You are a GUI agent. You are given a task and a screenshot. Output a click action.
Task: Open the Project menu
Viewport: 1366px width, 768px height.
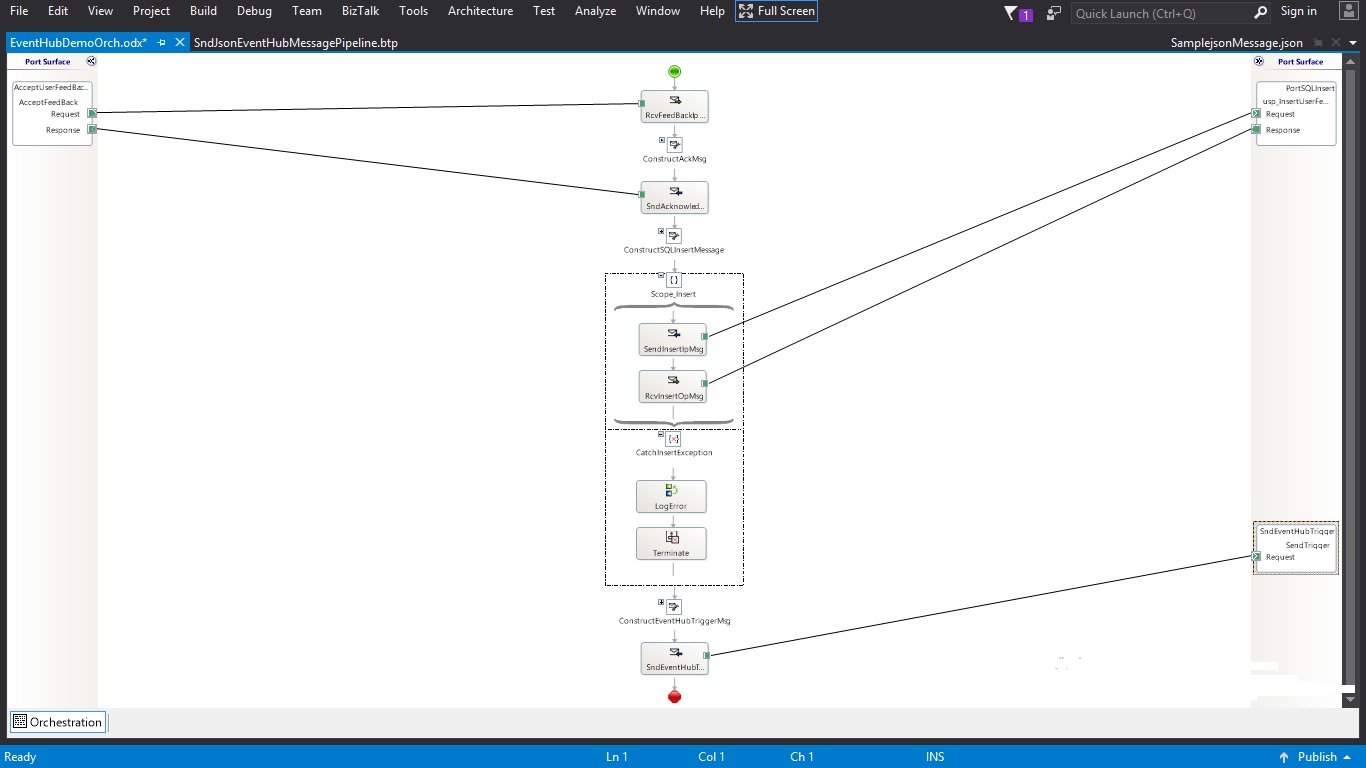click(152, 11)
